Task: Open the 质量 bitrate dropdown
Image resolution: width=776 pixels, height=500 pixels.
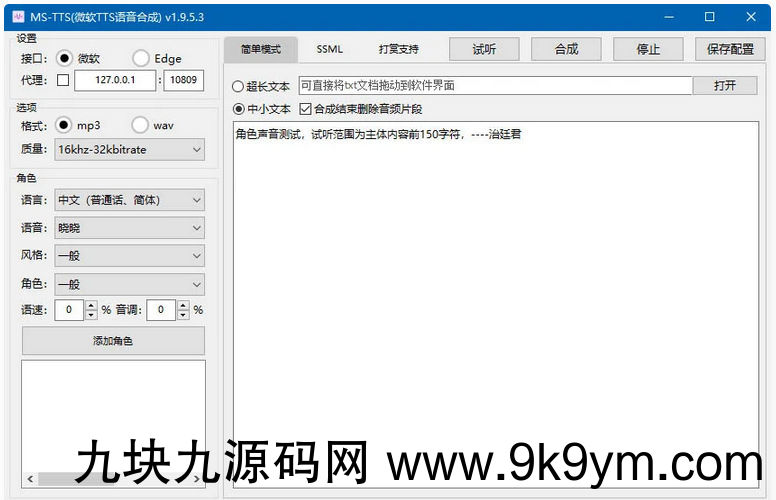Action: (130, 150)
